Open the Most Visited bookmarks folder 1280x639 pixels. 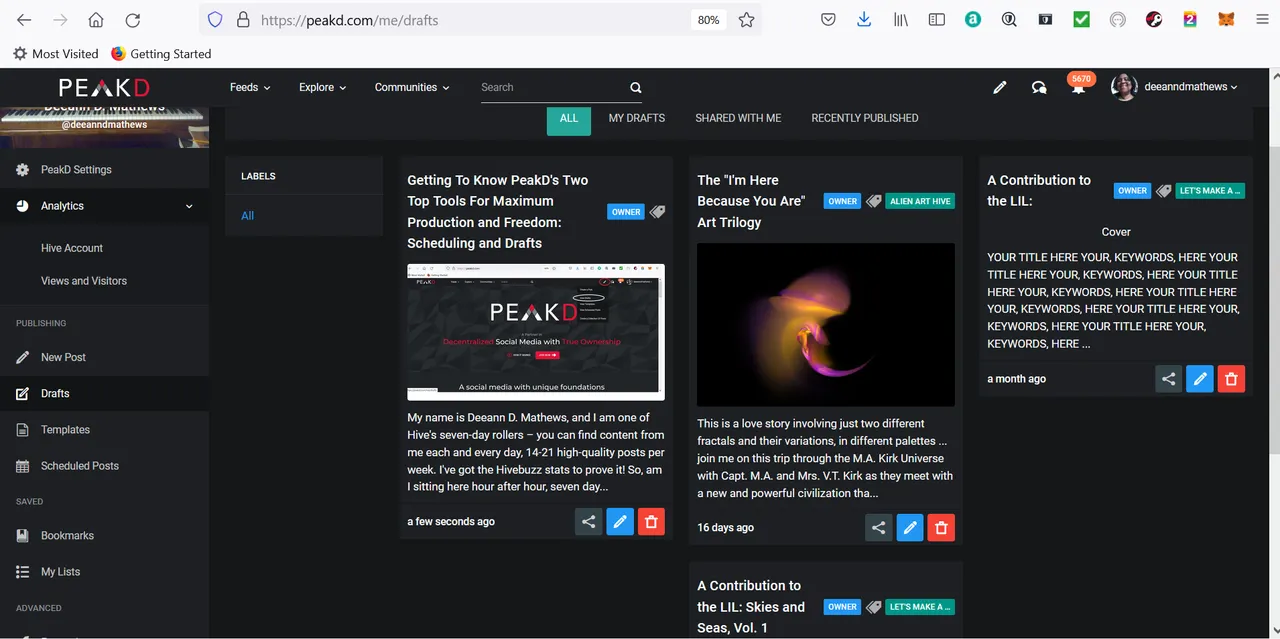(x=56, y=54)
